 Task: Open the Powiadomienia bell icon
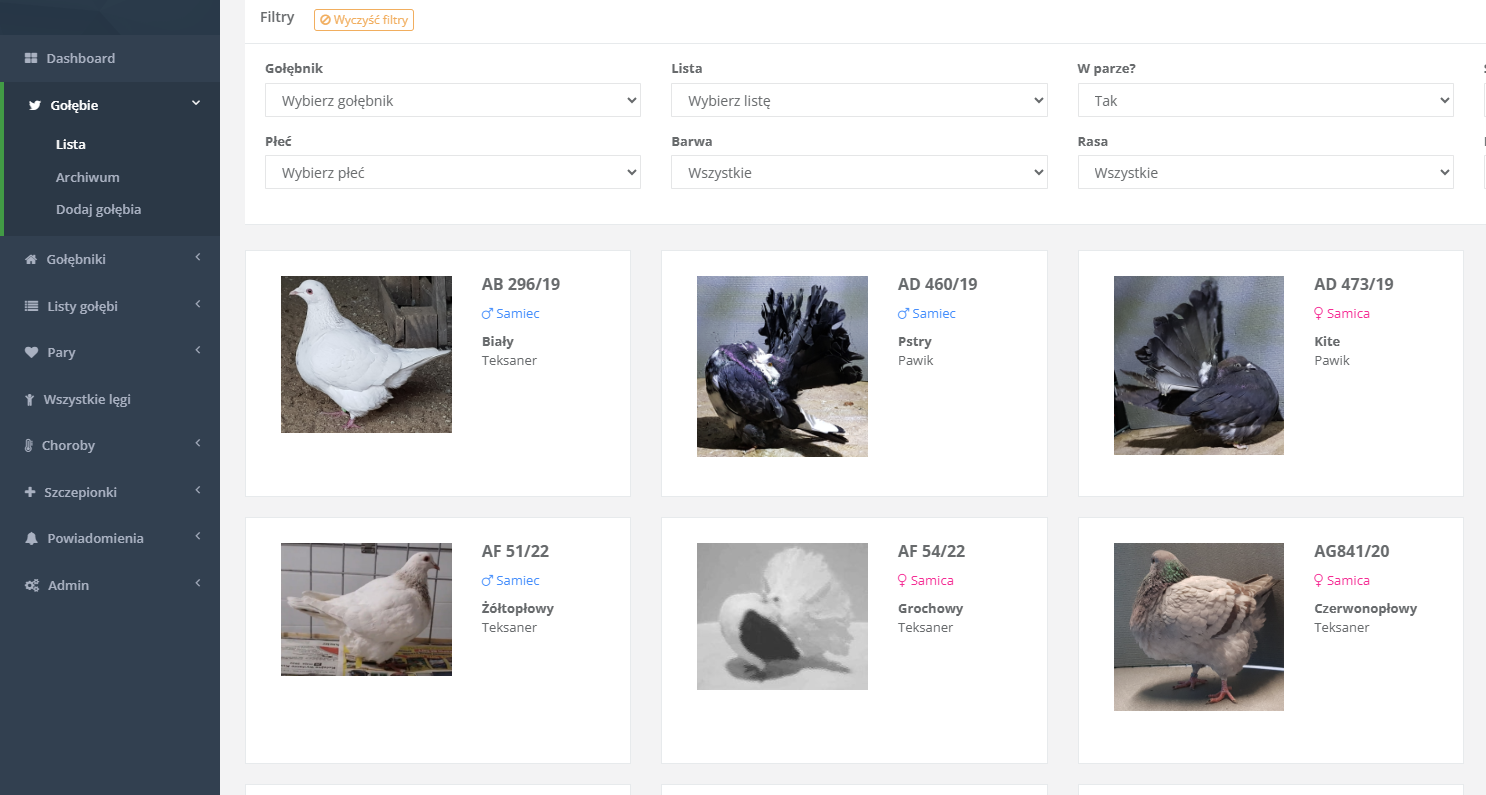coord(29,538)
